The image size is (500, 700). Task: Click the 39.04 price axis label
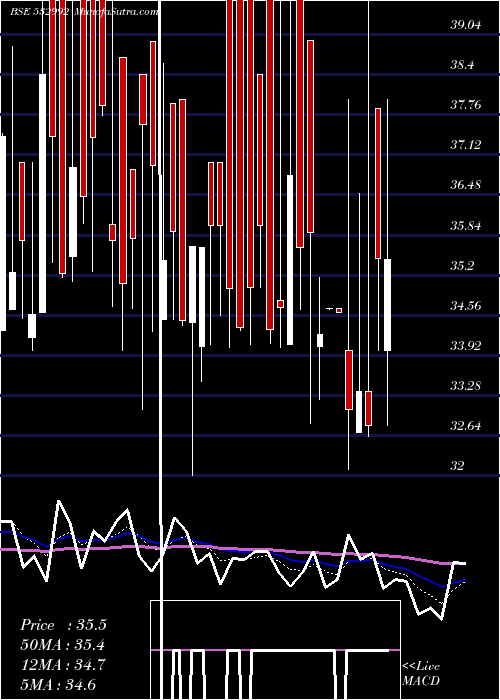tap(466, 25)
